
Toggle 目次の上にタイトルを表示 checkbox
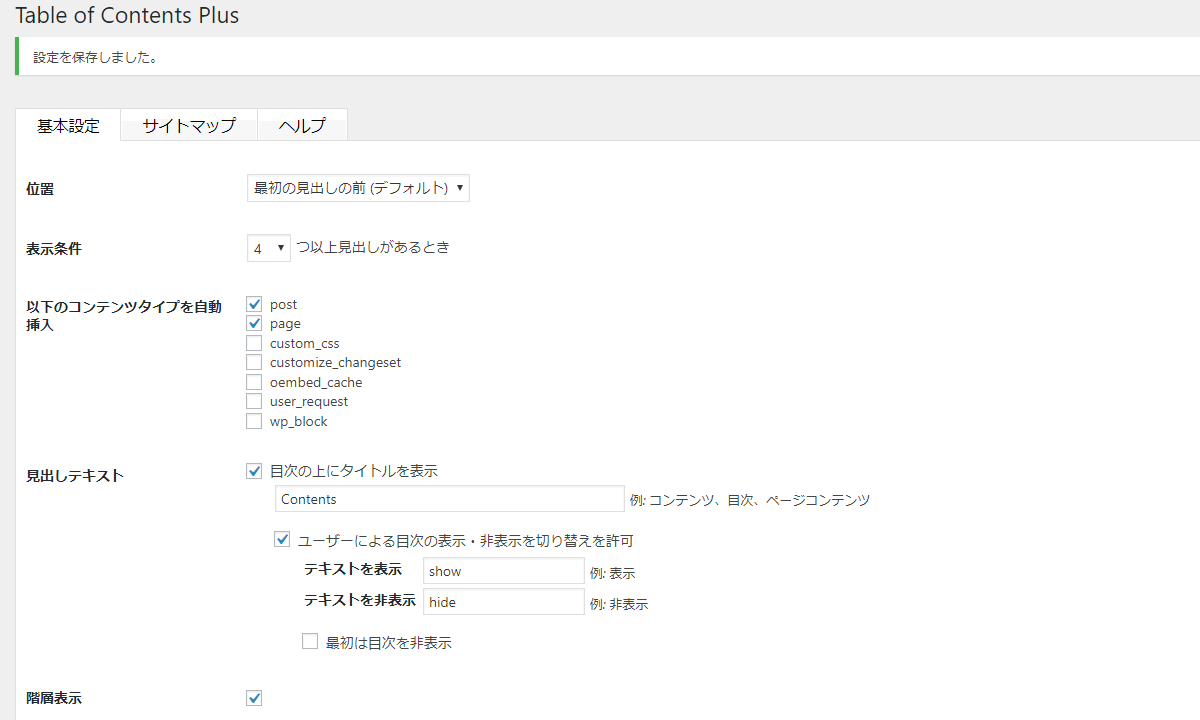(254, 471)
